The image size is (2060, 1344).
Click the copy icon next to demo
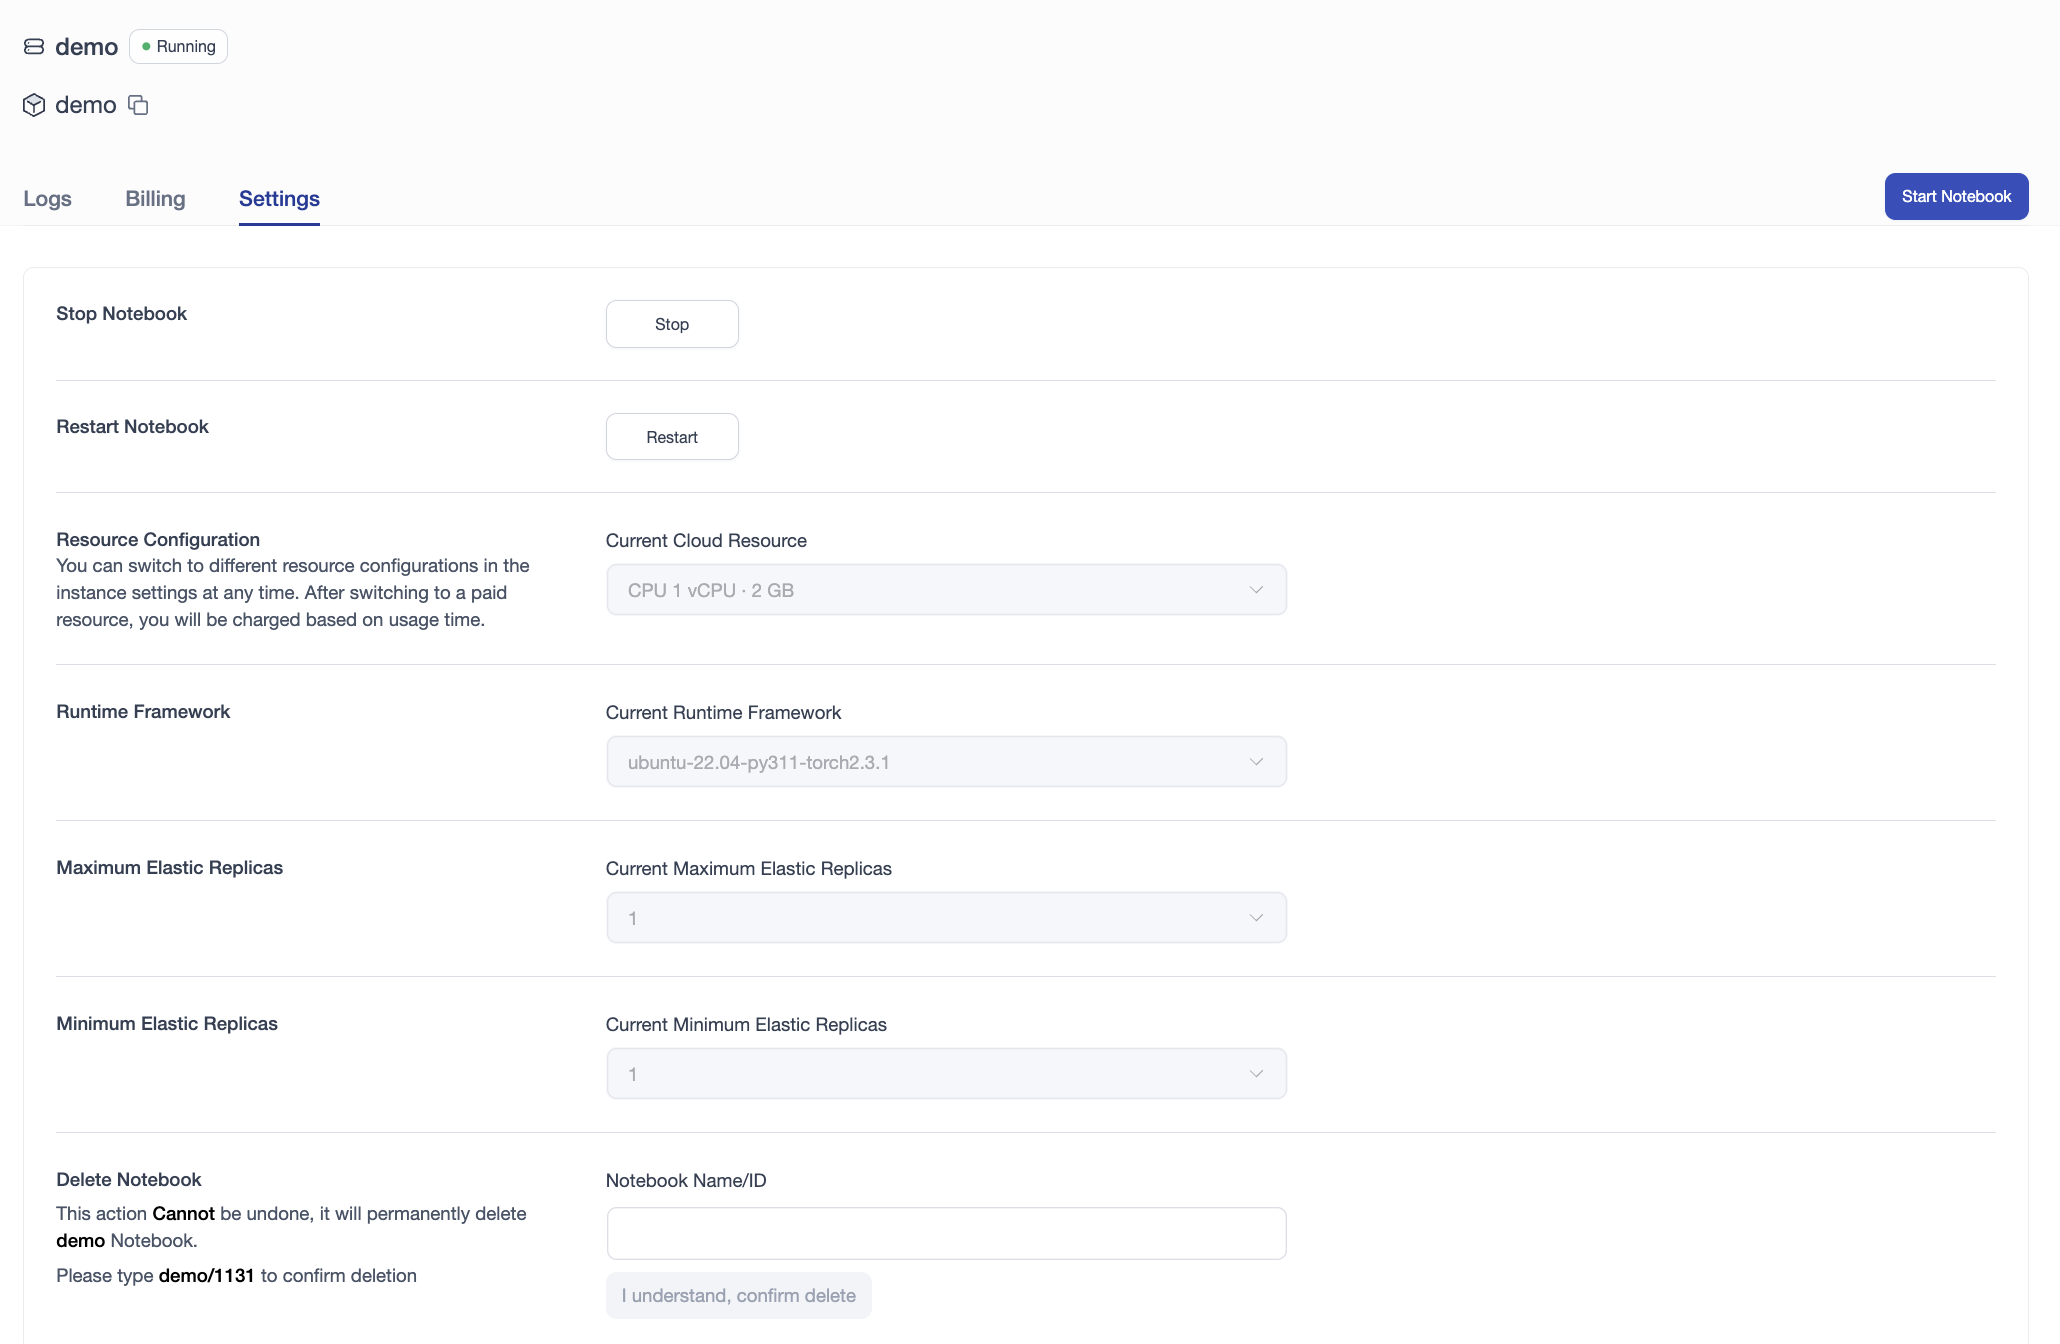pos(138,105)
